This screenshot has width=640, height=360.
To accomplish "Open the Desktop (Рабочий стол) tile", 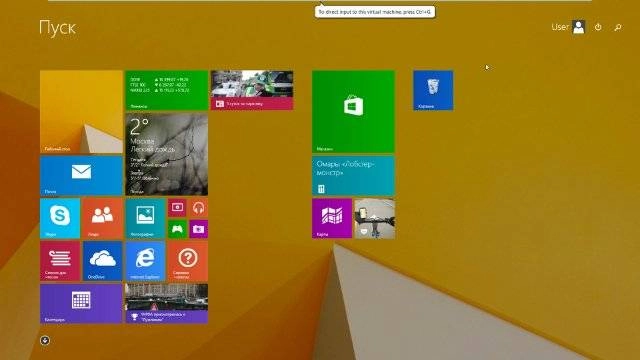I will (81, 111).
